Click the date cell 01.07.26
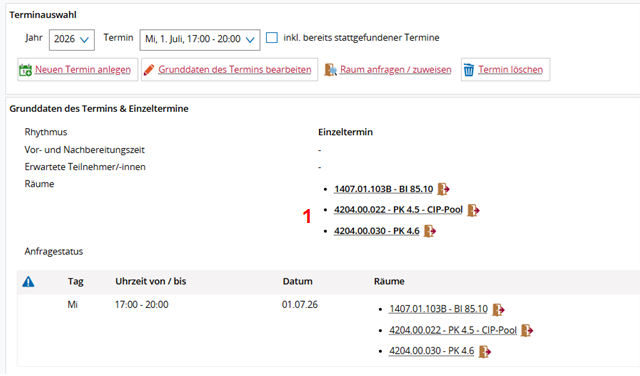This screenshot has height=376, width=640. pos(300,305)
